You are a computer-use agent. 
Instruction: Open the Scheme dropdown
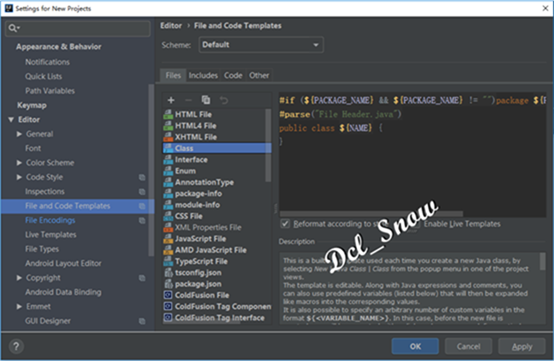[x=261, y=45]
